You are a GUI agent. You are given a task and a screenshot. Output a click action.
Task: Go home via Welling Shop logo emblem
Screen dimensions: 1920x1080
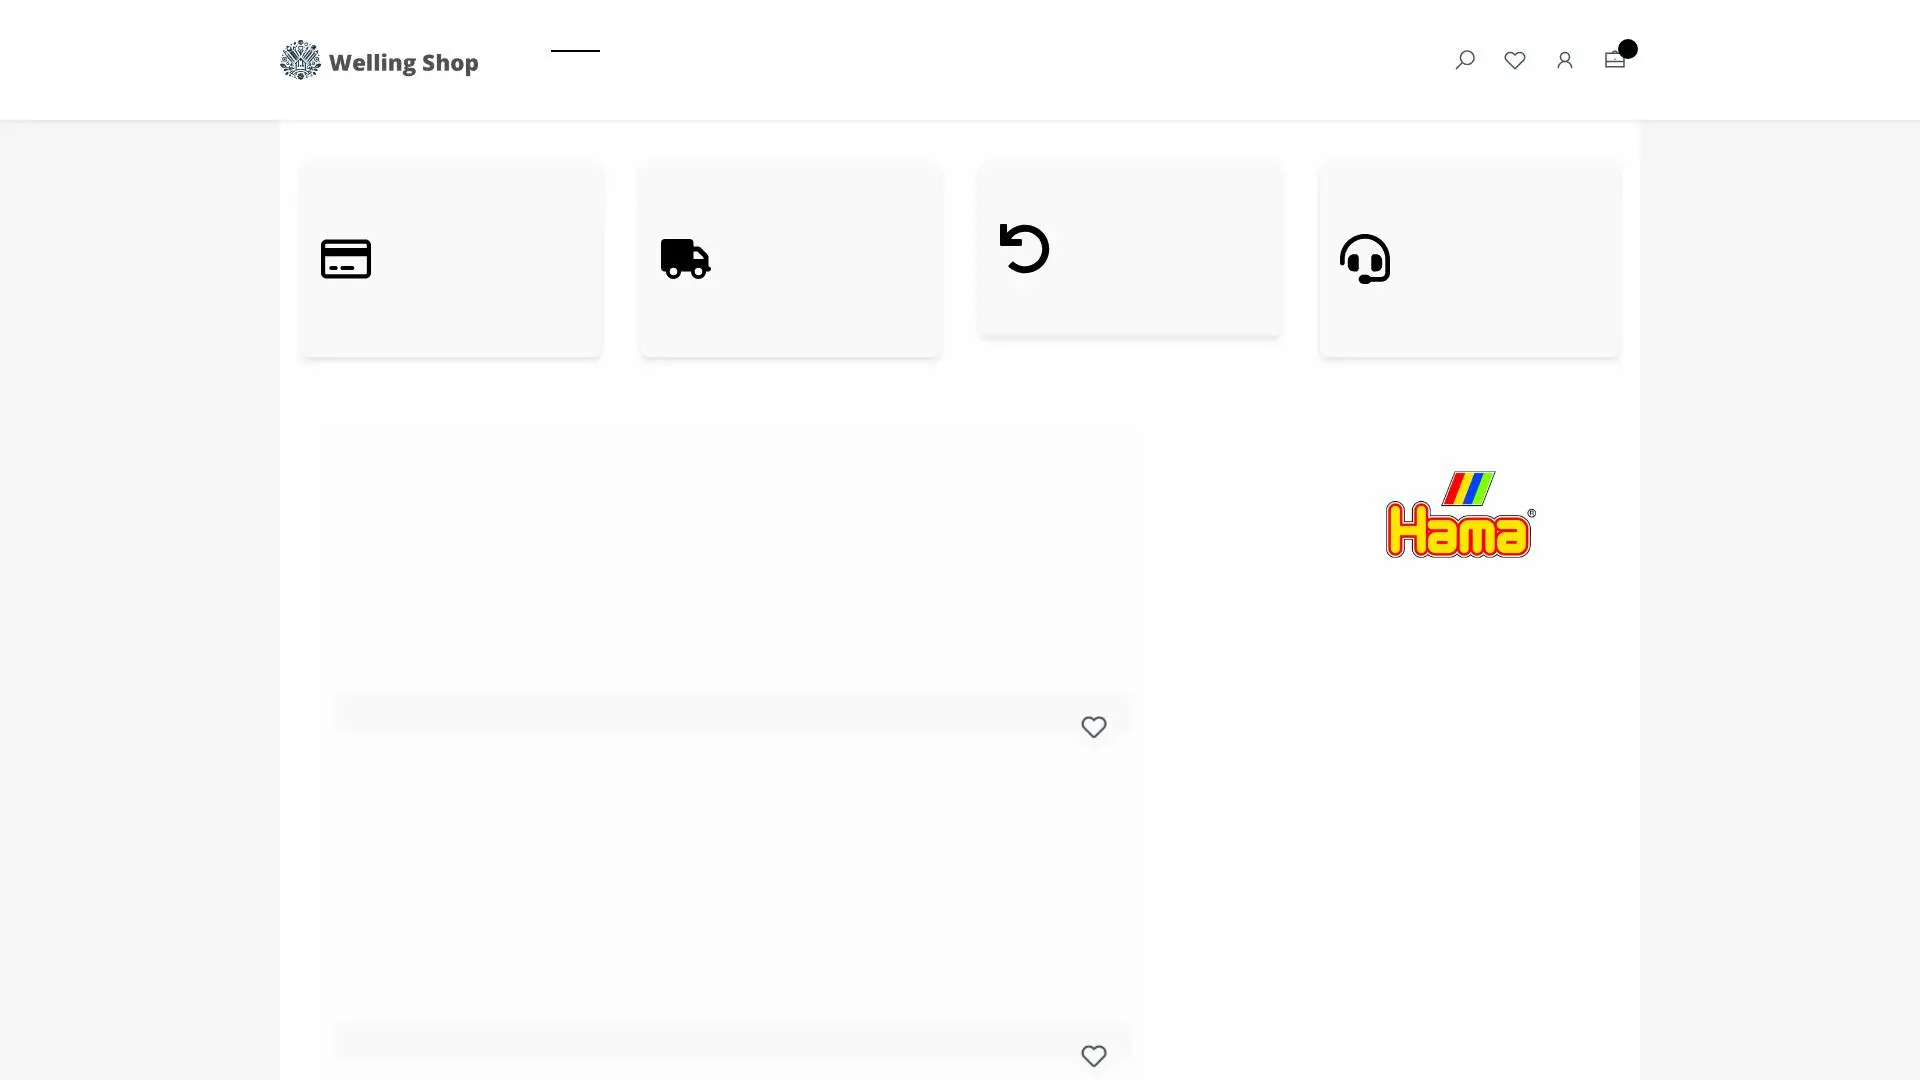(x=300, y=60)
